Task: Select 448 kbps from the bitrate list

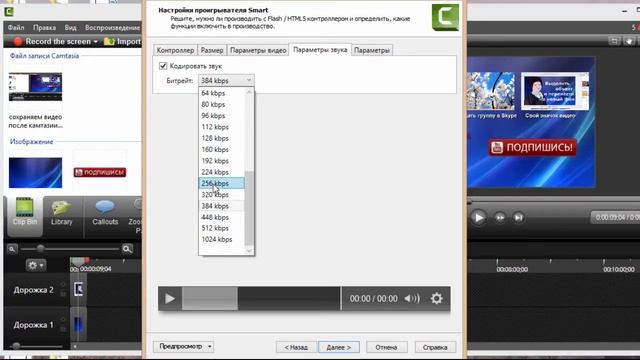Action: [221, 217]
